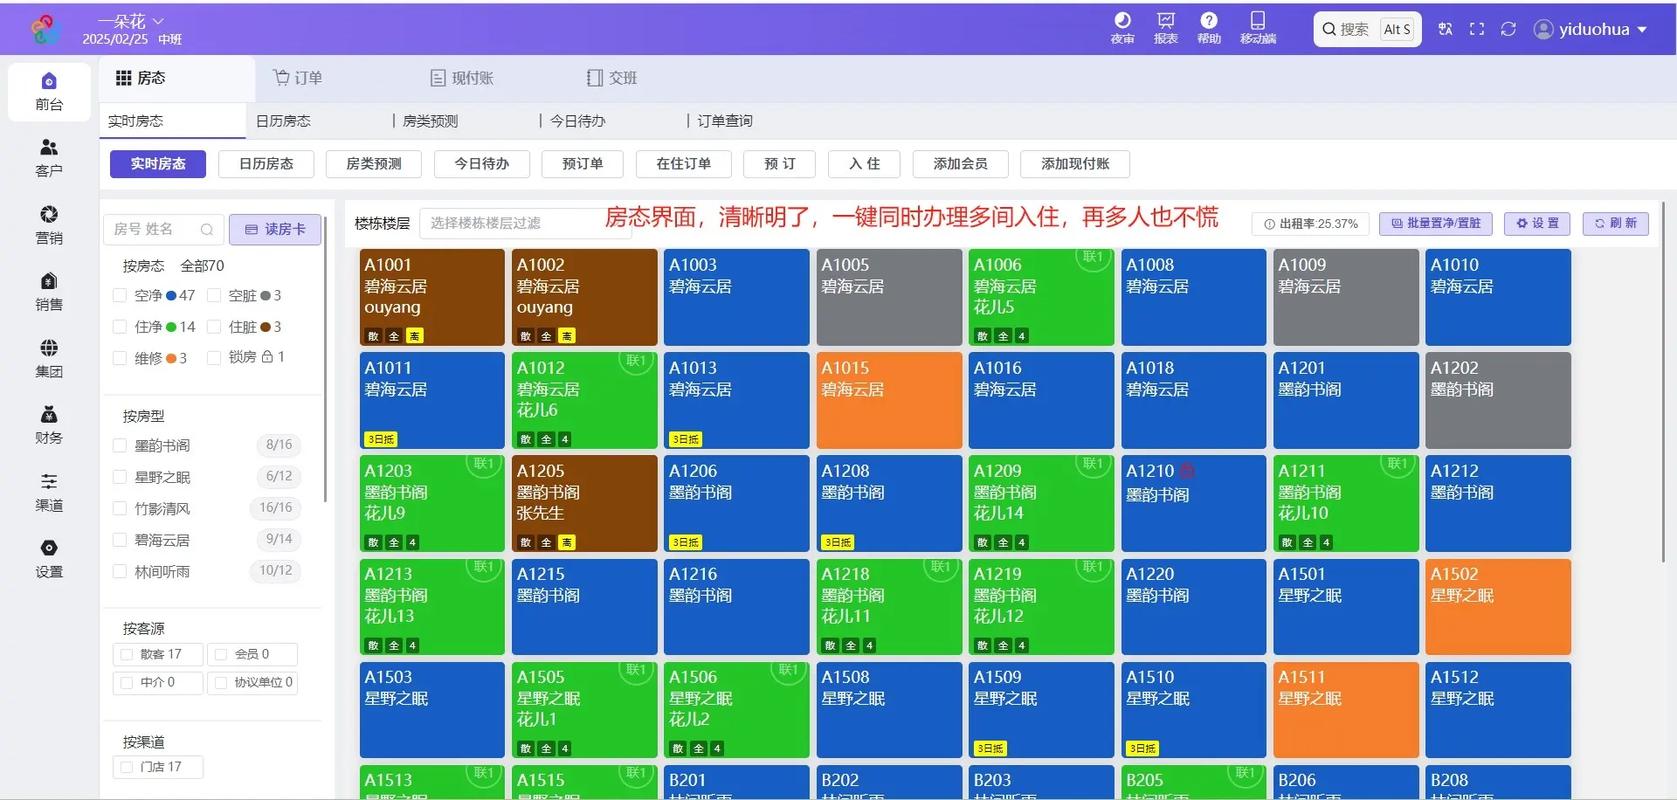The height and width of the screenshot is (800, 1677).
Task: Click the 3日抵 tag on room A1509
Action: pos(990,748)
